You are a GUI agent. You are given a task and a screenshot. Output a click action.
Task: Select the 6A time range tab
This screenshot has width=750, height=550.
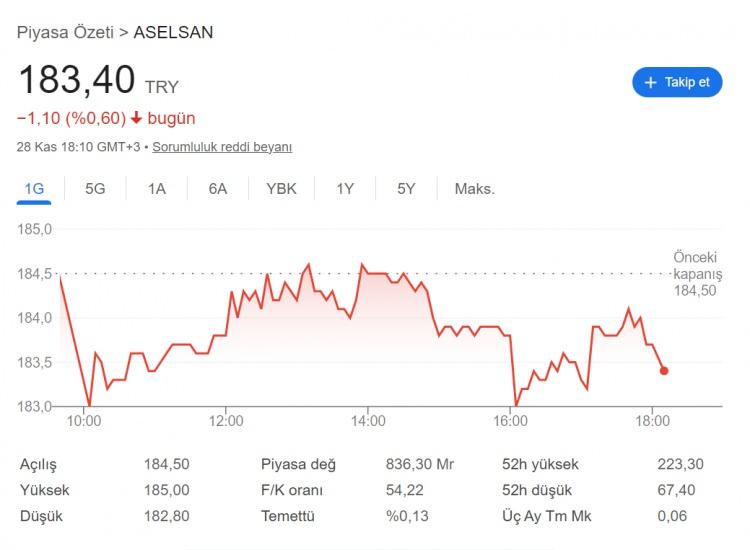click(218, 188)
